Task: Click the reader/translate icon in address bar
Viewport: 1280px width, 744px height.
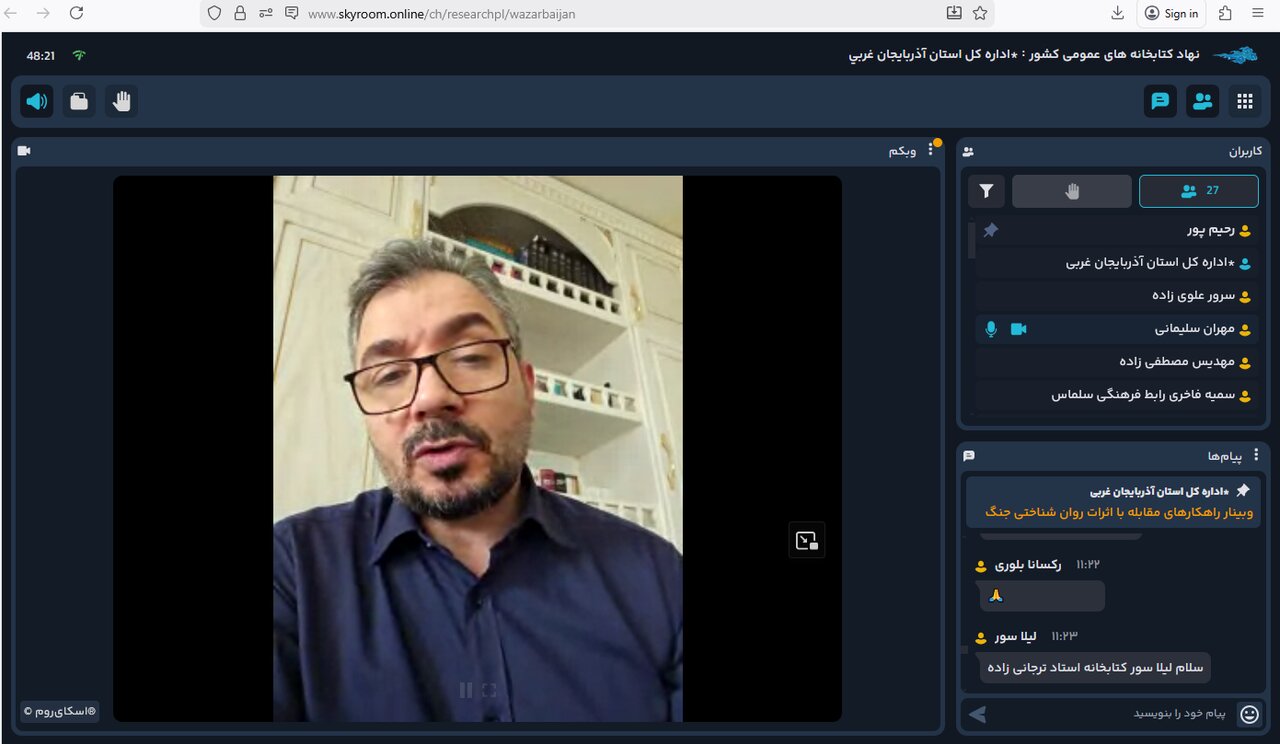Action: pos(291,13)
